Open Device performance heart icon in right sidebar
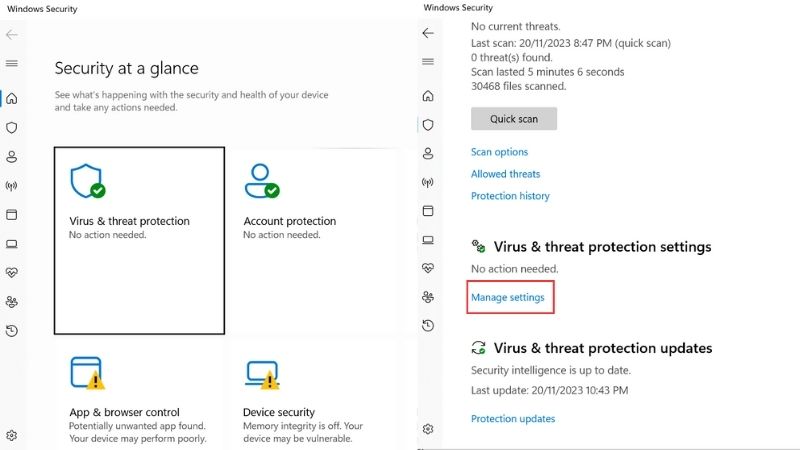 click(x=428, y=268)
